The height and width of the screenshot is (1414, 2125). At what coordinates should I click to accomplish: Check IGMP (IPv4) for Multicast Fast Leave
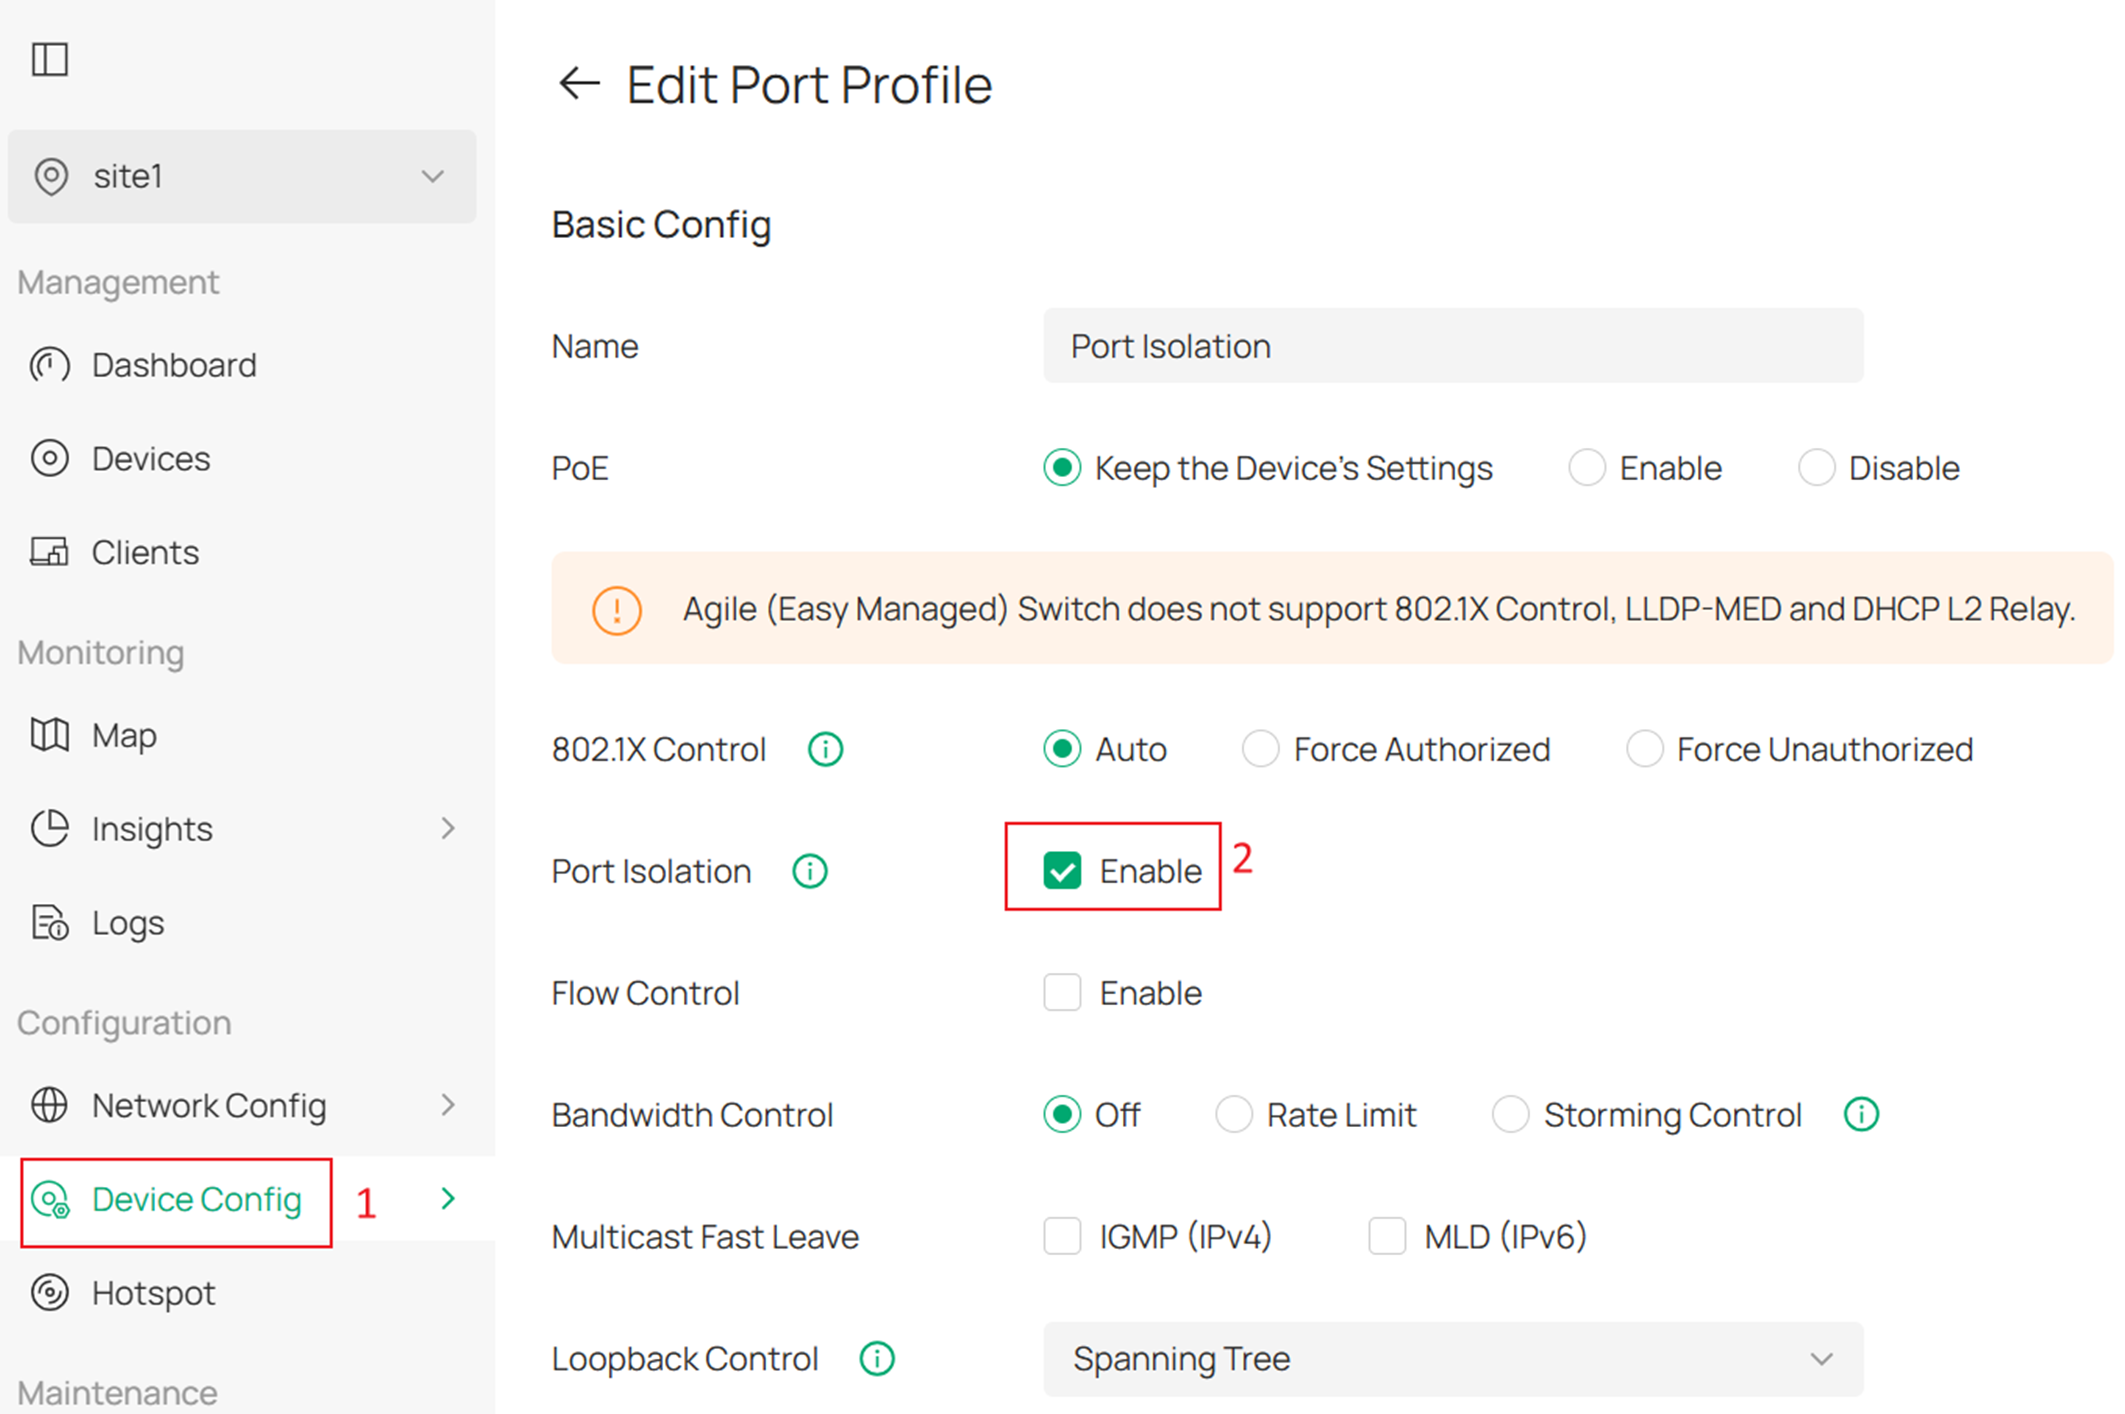coord(1062,1236)
